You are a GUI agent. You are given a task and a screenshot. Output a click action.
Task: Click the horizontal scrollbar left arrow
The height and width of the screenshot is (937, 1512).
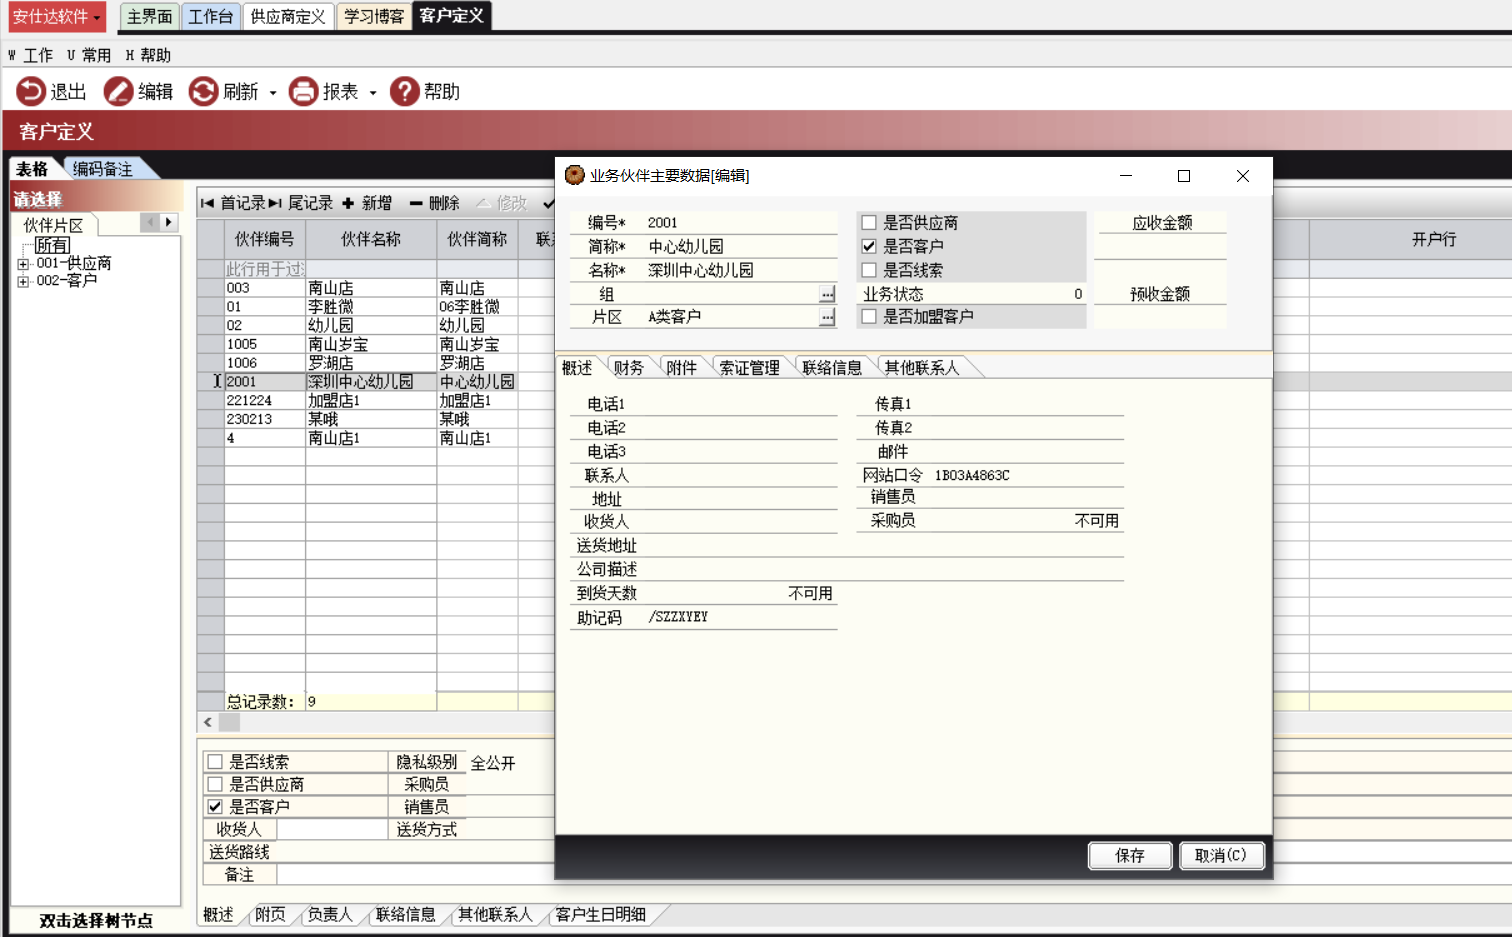(x=208, y=722)
